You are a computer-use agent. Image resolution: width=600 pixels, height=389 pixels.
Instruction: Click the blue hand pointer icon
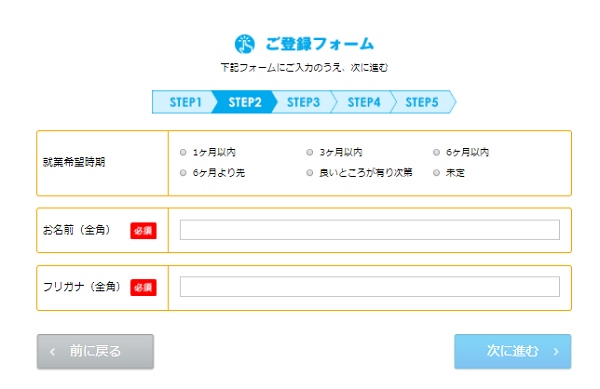point(245,44)
